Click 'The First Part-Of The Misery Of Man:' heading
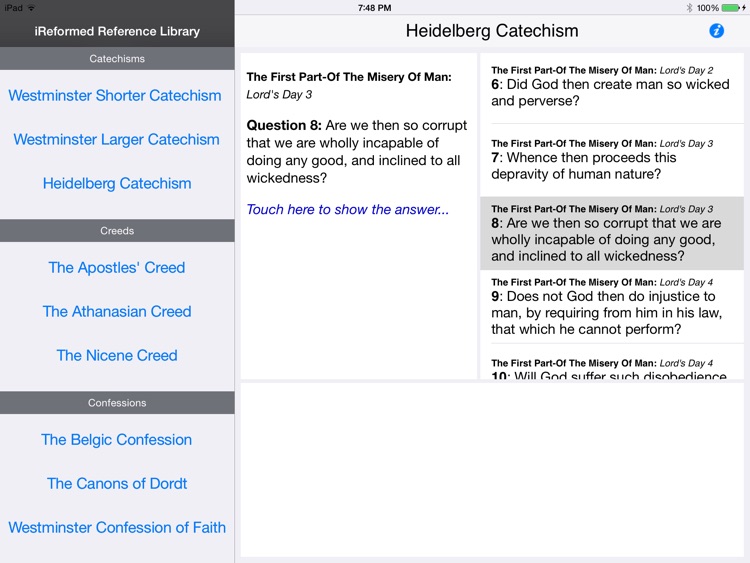This screenshot has height=563, width=750. point(349,77)
